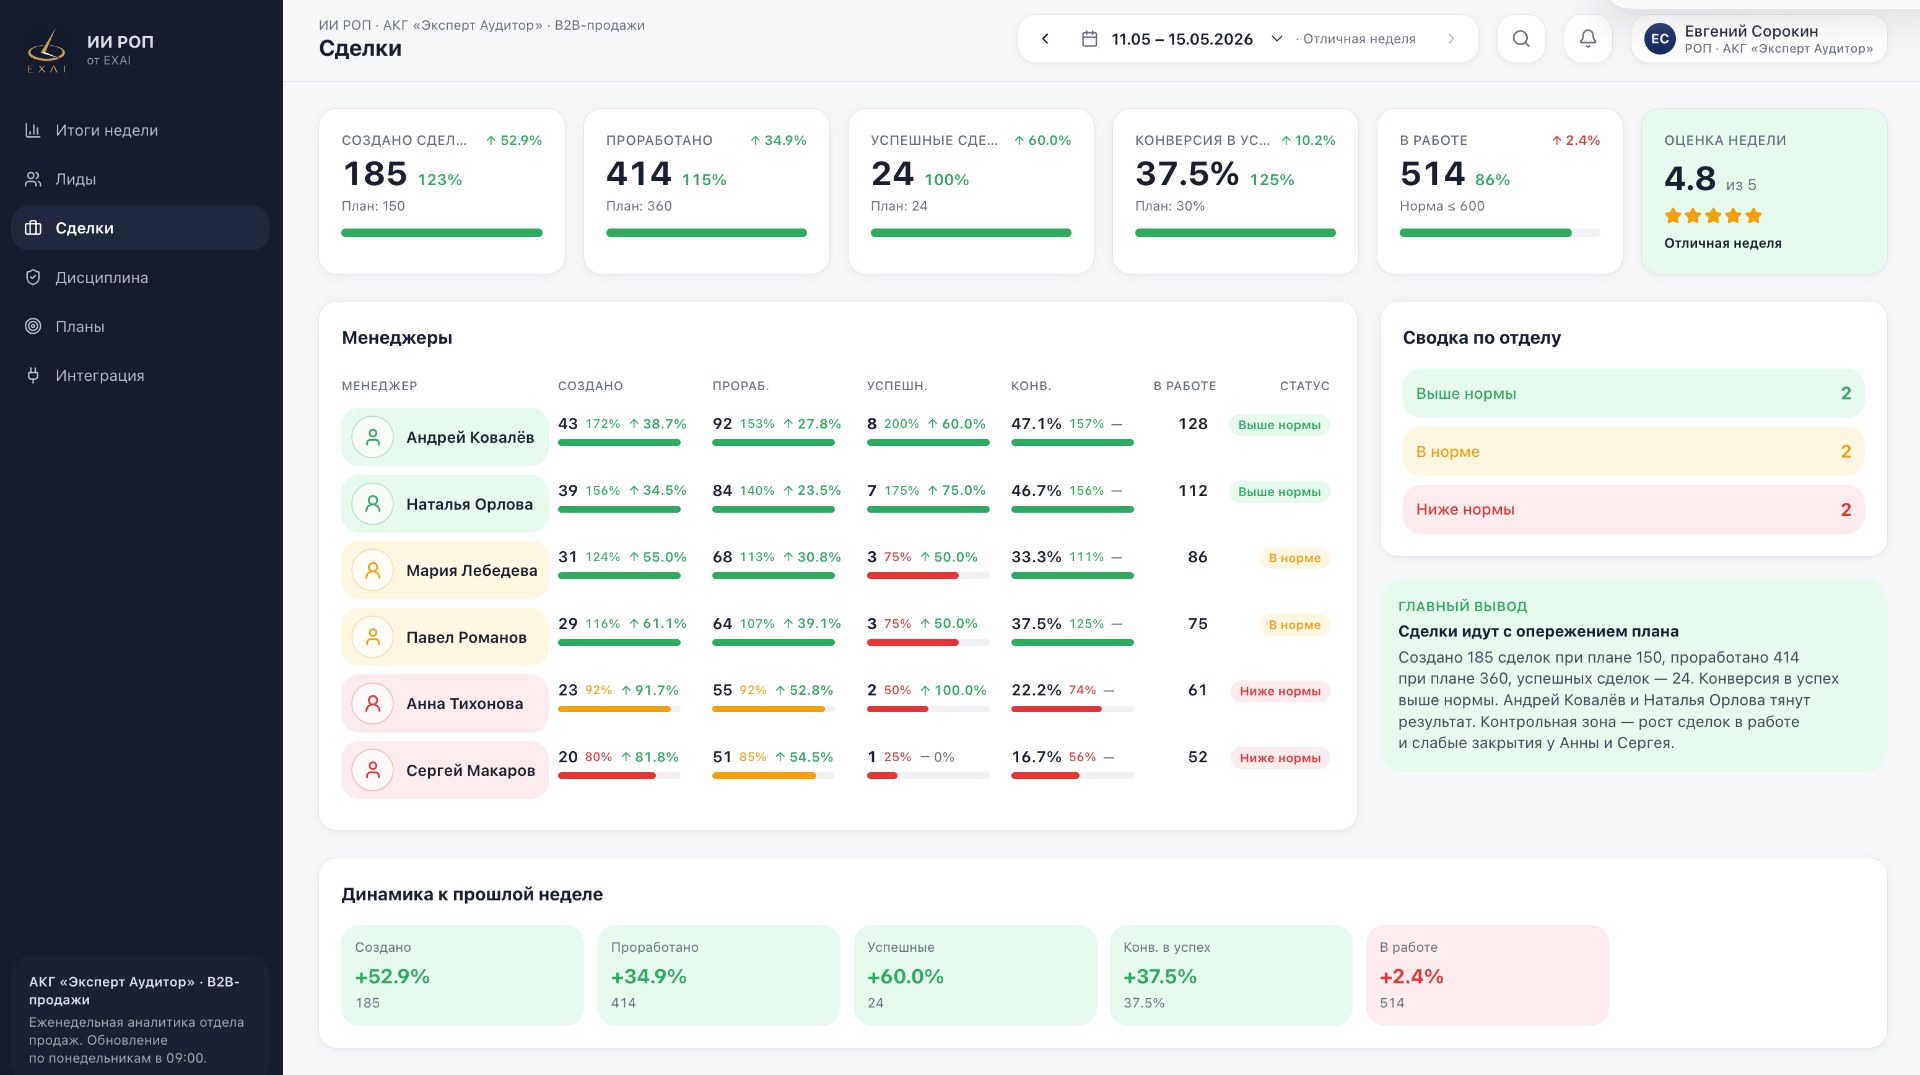Click the СОЗДАНО column header
Viewport: 1920px width, 1075px height.
tap(590, 386)
